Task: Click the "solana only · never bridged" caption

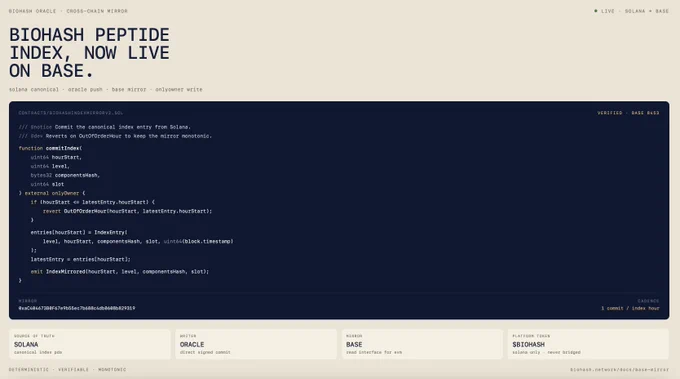Action: tap(546, 353)
